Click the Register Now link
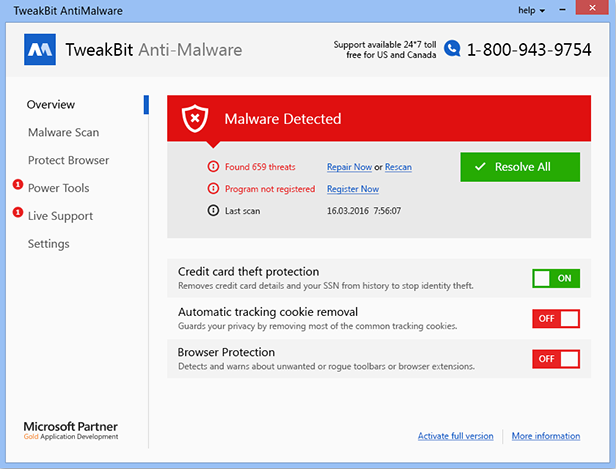The image size is (616, 469). click(353, 189)
